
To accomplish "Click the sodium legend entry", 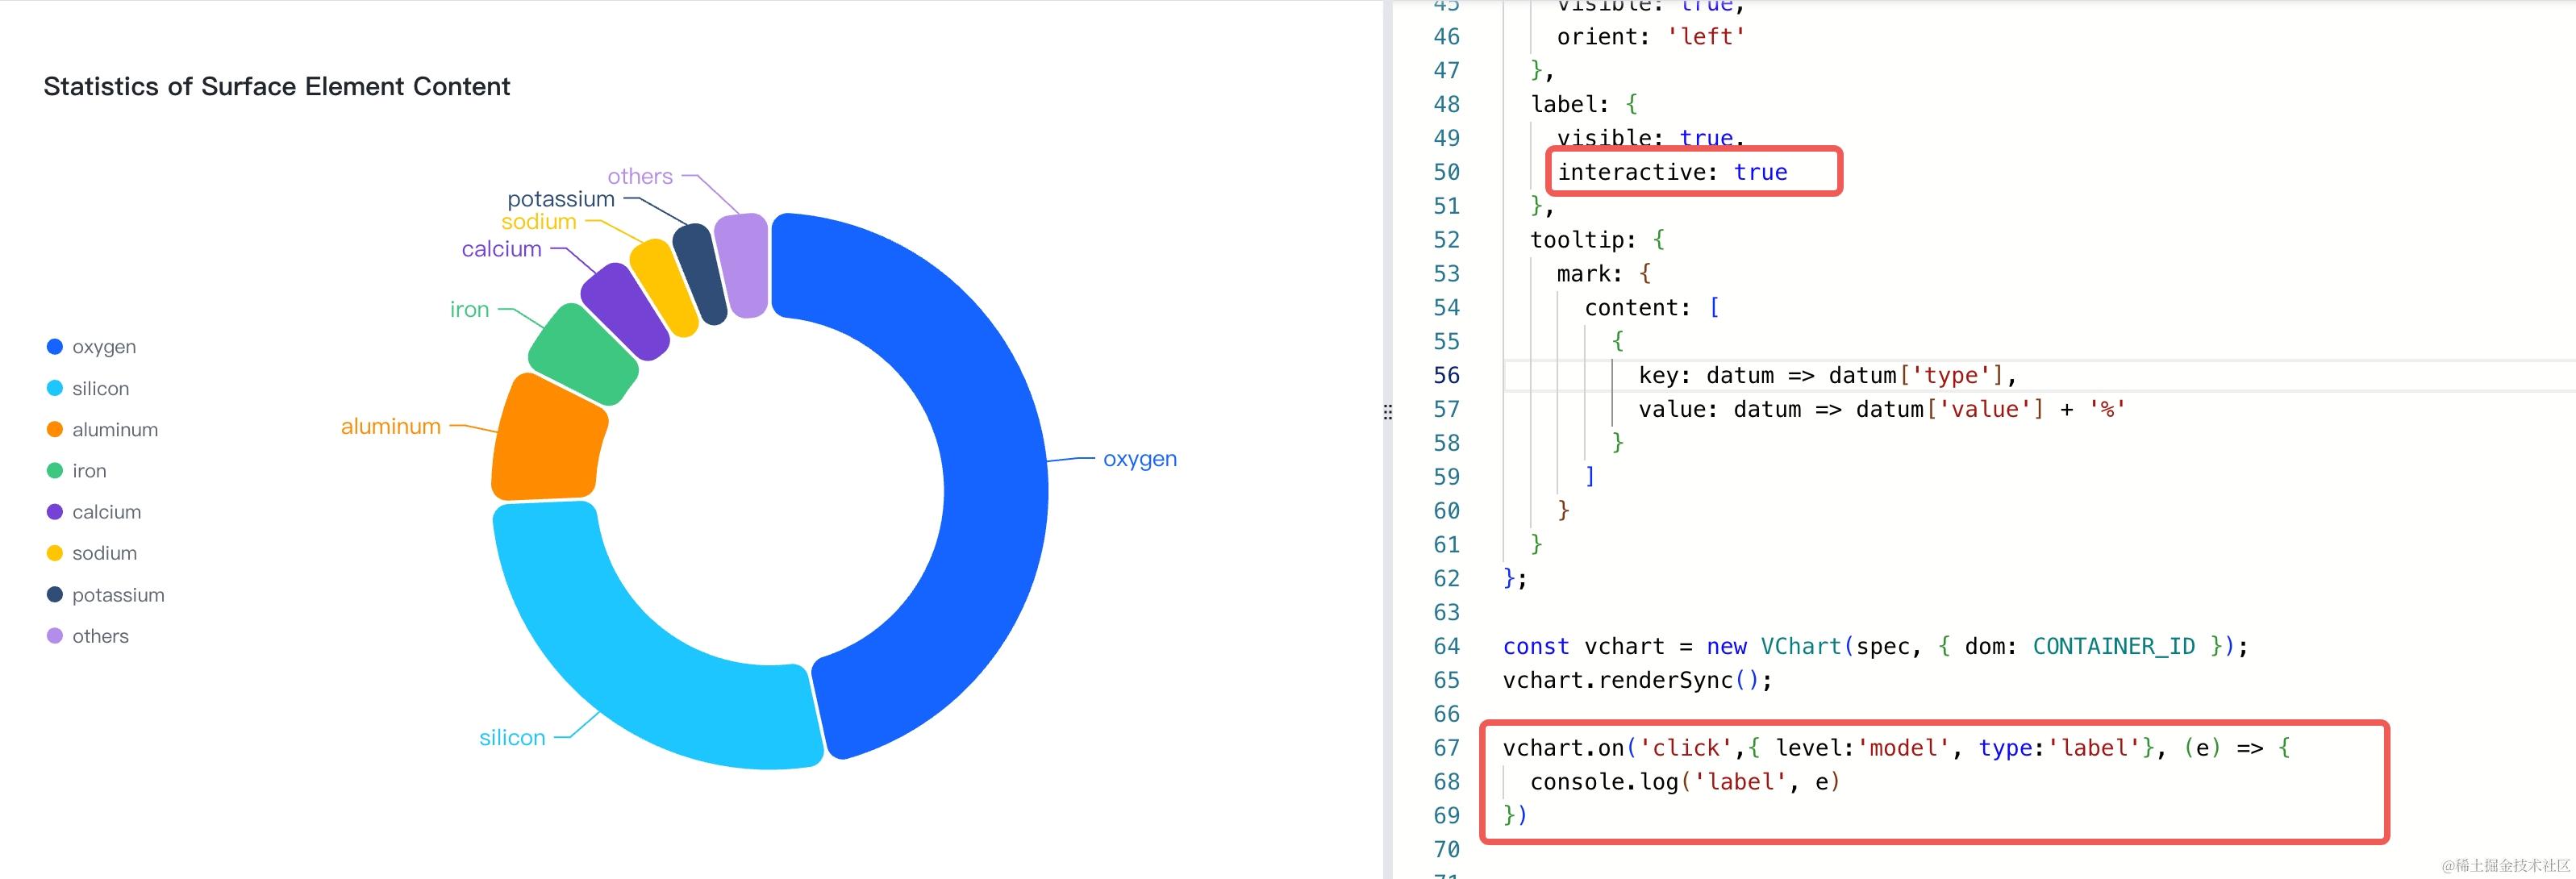I will point(104,553).
